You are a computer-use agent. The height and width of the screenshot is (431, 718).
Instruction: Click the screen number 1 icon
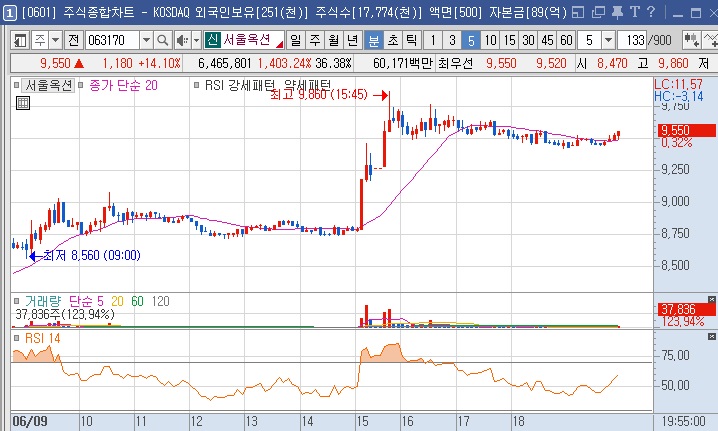10,12
